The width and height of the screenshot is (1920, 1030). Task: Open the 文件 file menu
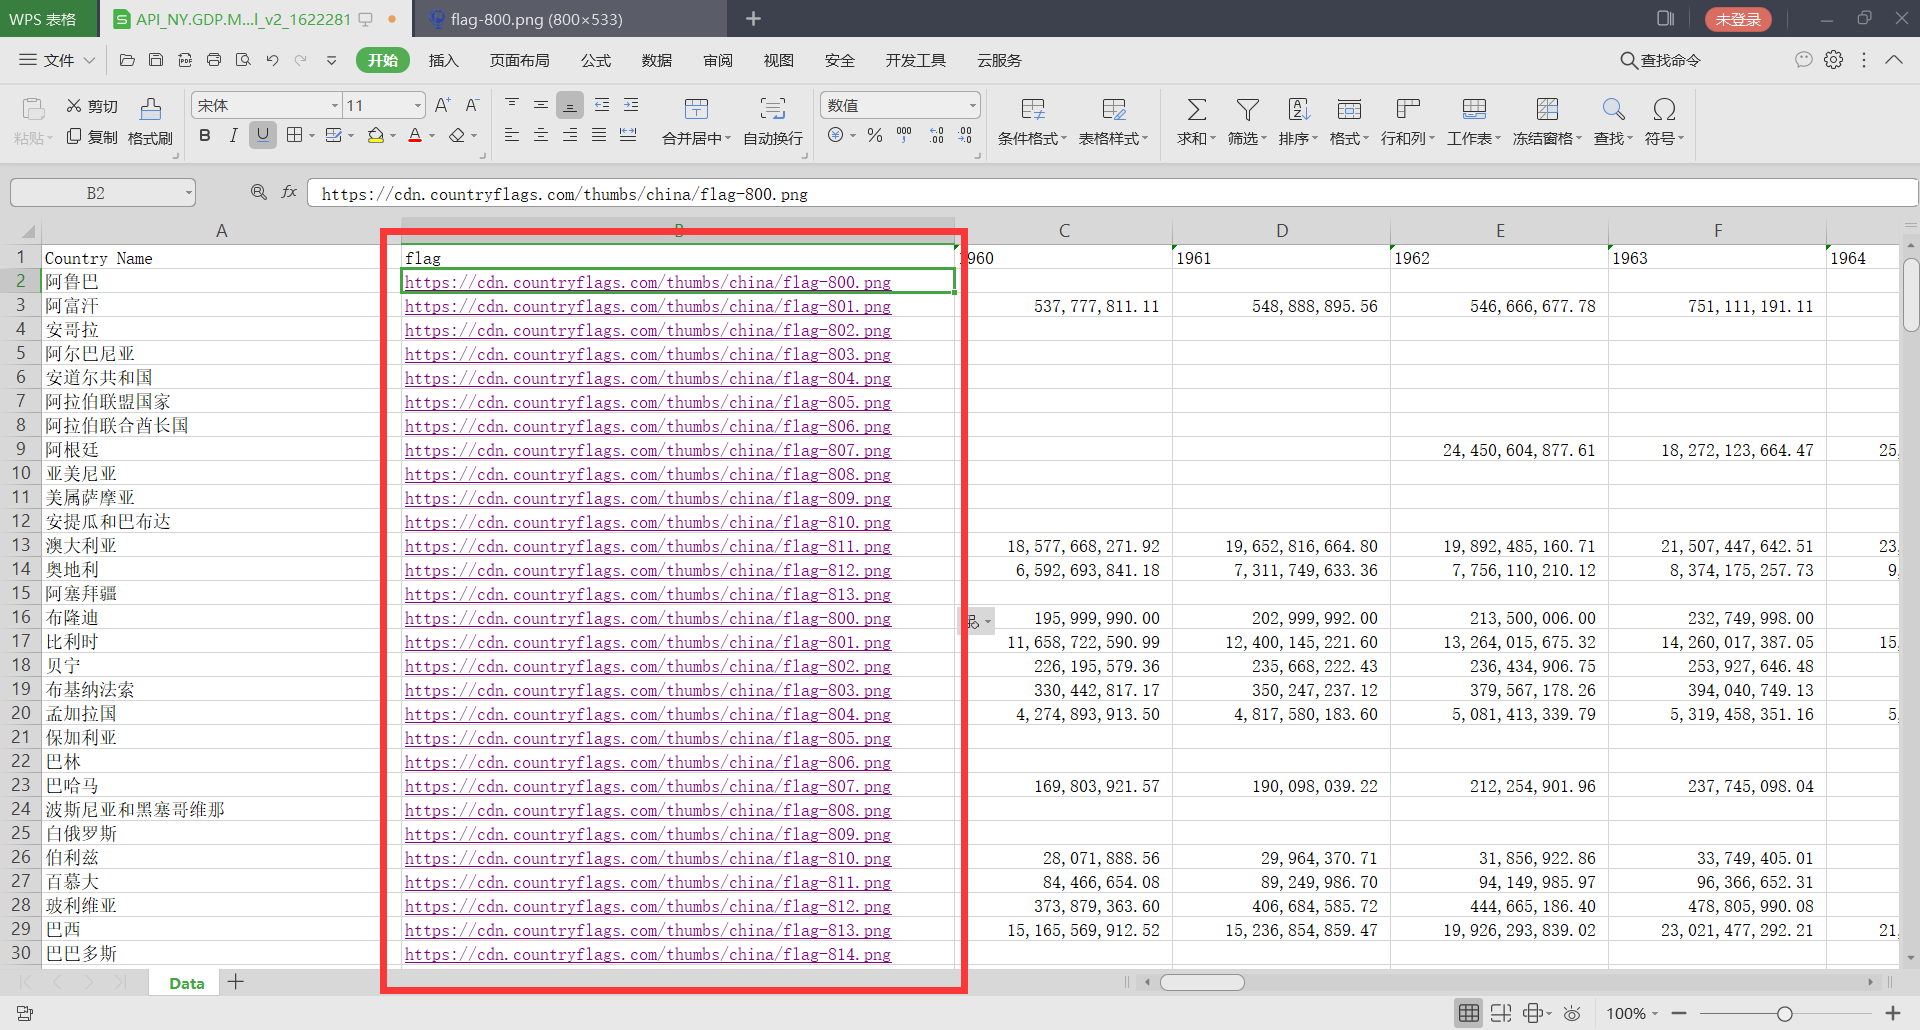[x=57, y=60]
